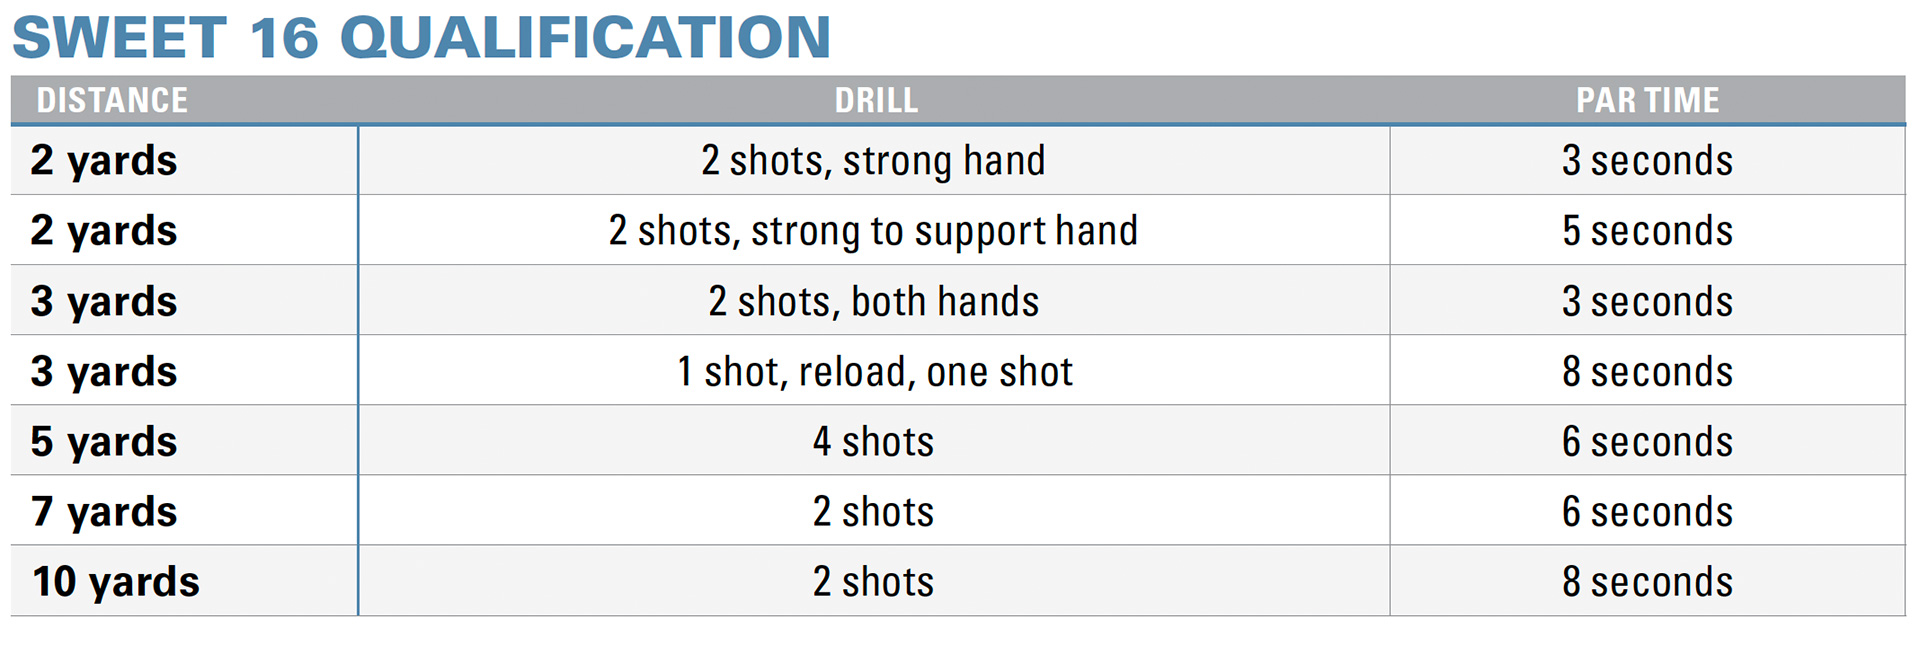Select the PAR TIME column header
1920x646 pixels.
(x=1647, y=100)
